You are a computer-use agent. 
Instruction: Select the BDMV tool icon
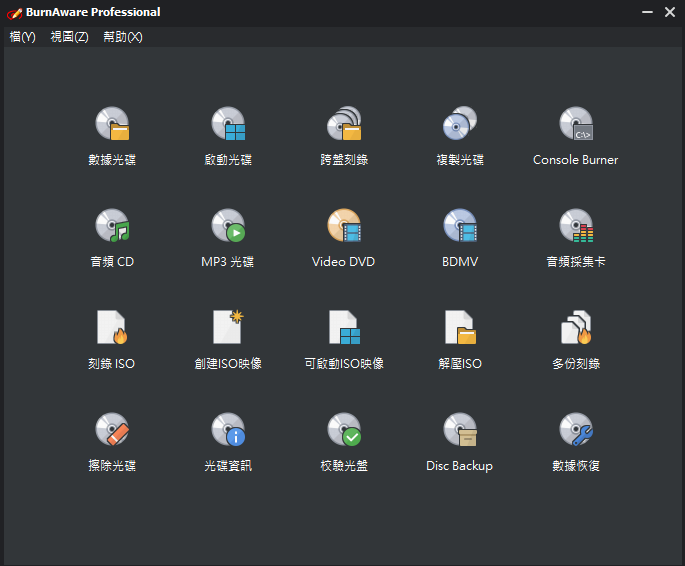click(x=460, y=225)
